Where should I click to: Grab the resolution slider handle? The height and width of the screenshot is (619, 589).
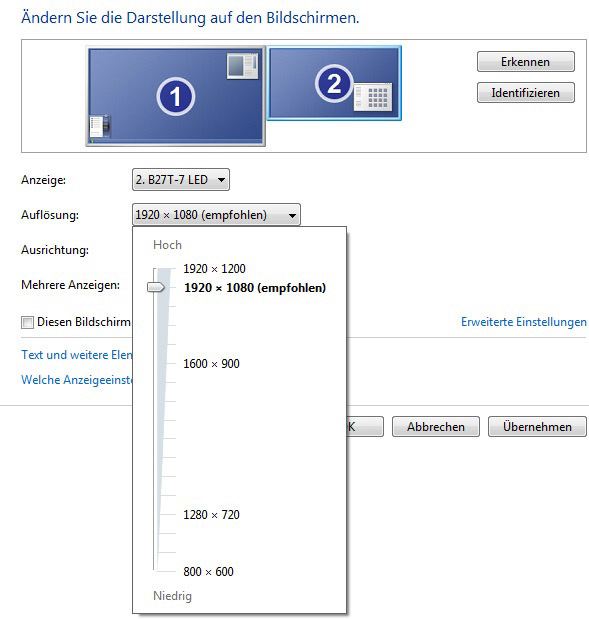coord(156,287)
